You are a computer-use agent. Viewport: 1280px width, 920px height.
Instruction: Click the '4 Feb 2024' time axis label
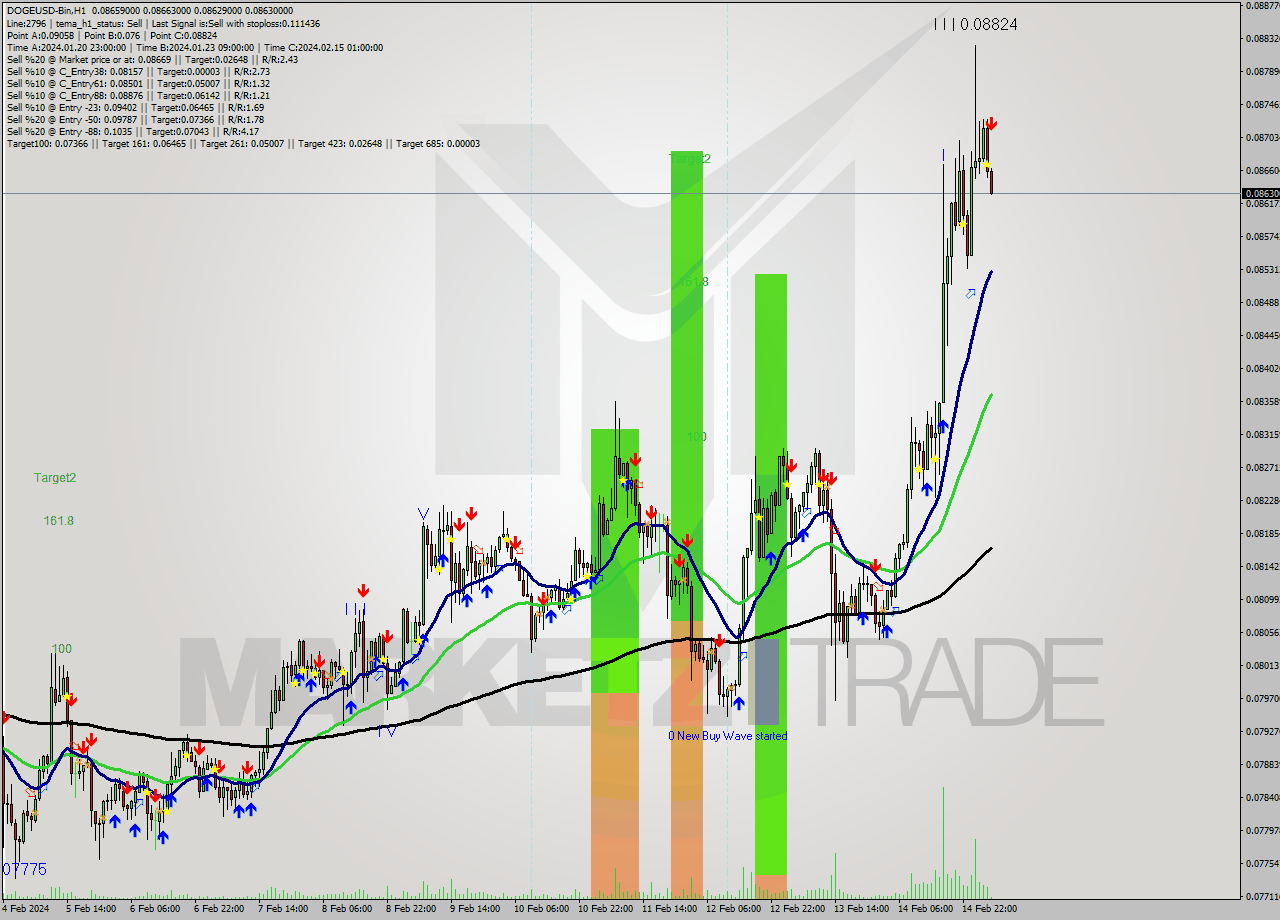pyautogui.click(x=25, y=909)
